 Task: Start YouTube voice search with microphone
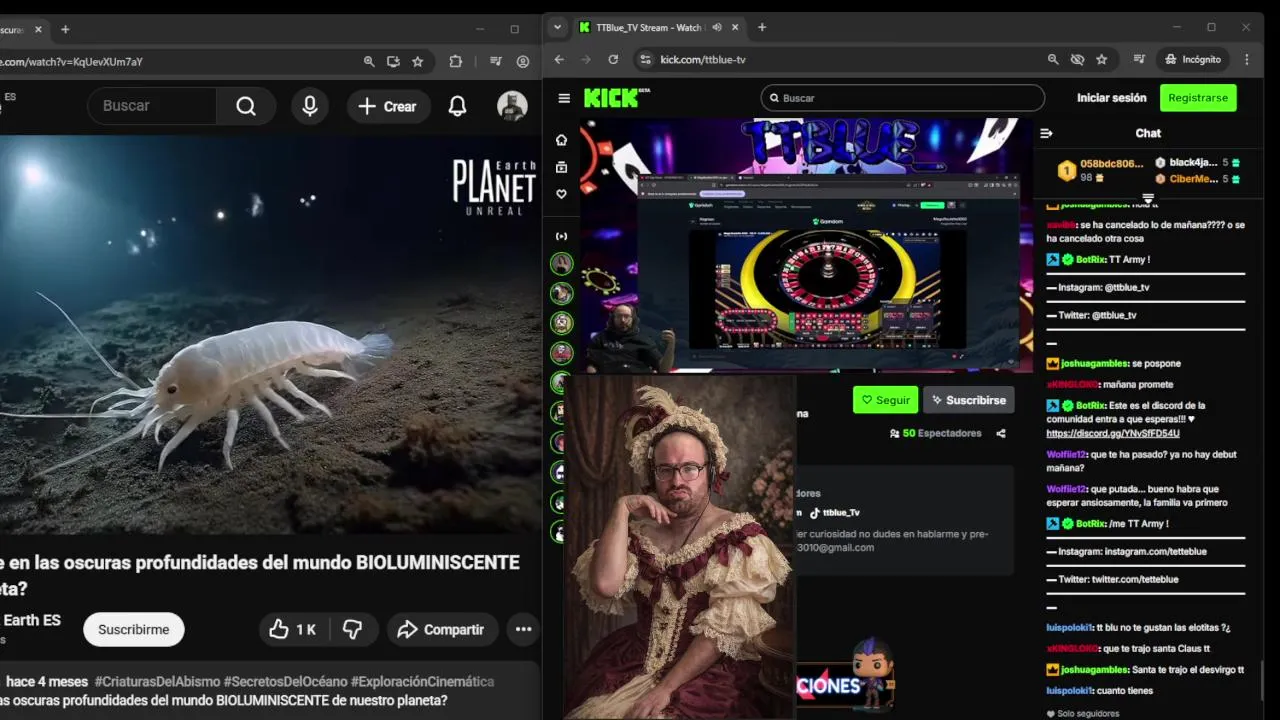click(310, 106)
